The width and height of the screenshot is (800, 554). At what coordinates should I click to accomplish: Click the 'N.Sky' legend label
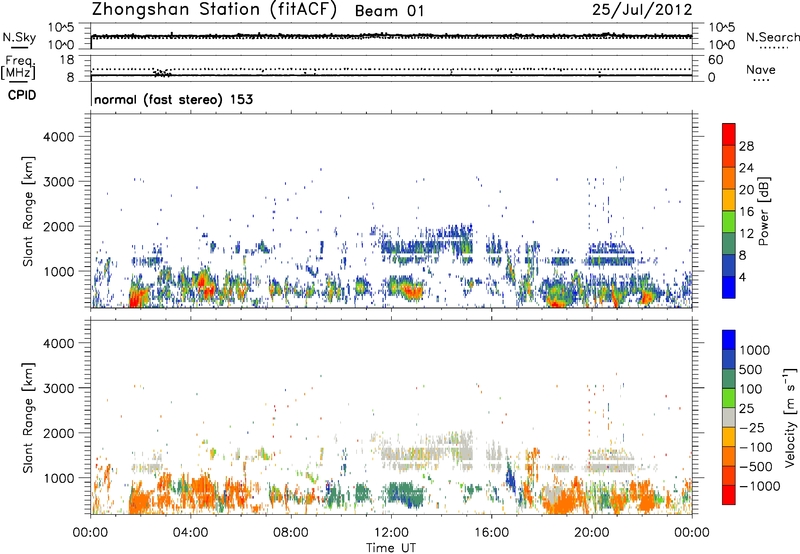(x=19, y=37)
